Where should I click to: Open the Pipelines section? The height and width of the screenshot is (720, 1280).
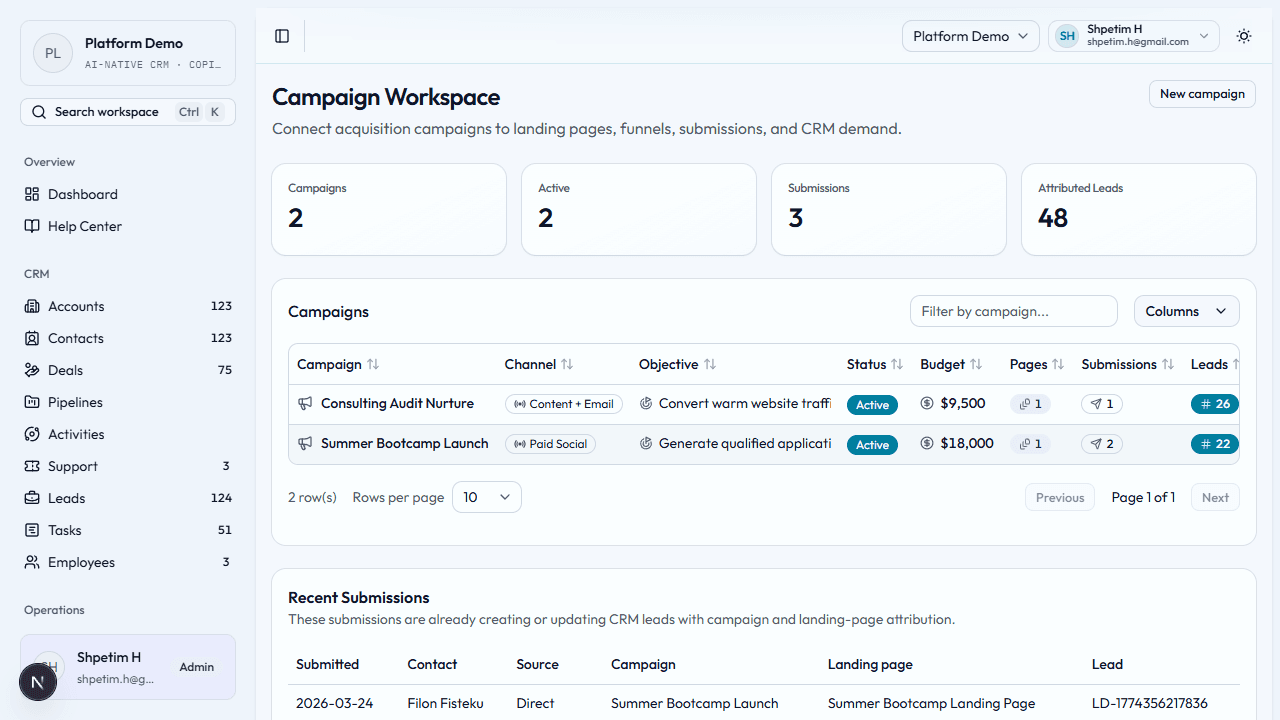(75, 402)
